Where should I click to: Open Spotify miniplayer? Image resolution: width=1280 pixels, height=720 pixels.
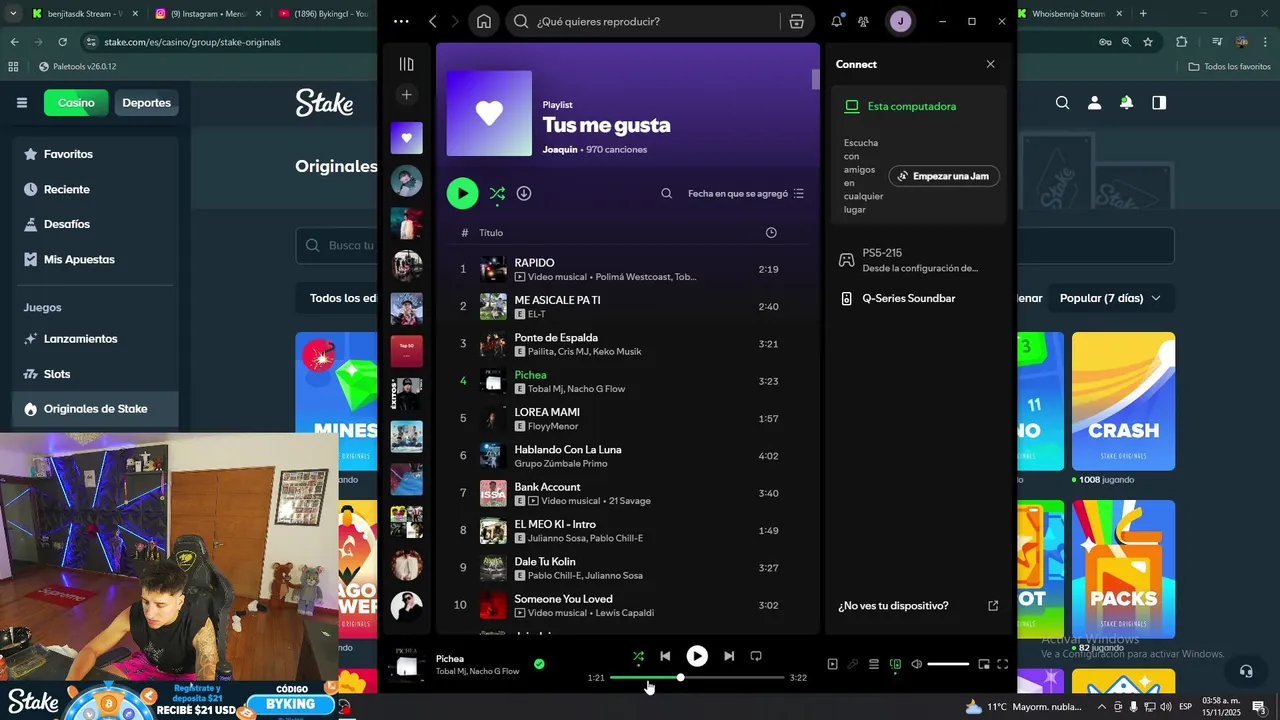click(984, 664)
